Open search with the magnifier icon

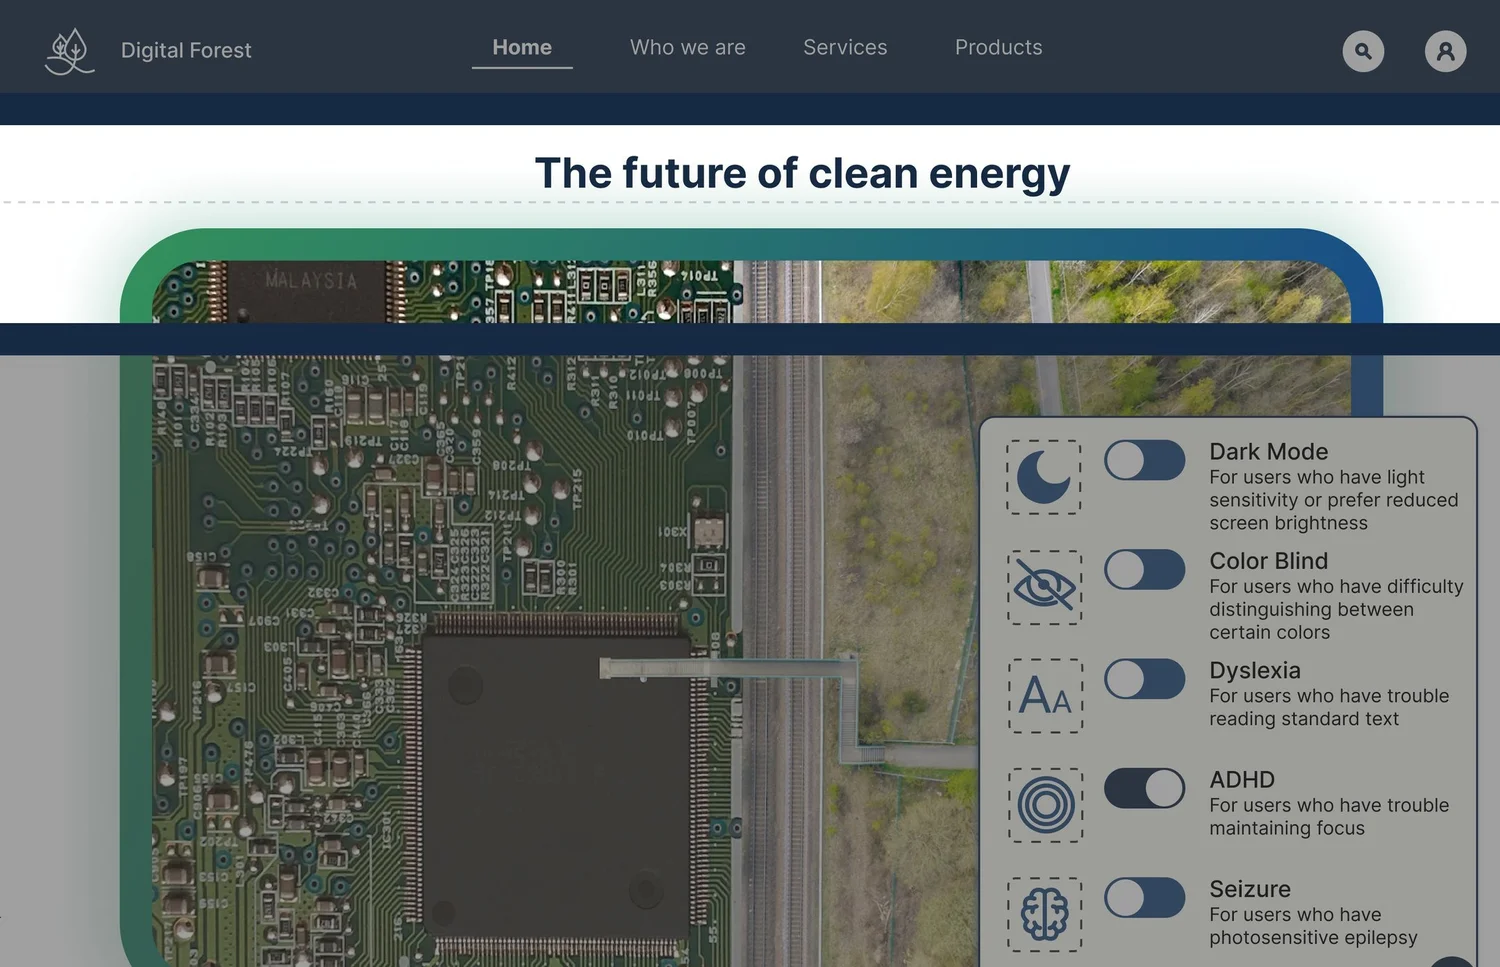click(x=1363, y=51)
